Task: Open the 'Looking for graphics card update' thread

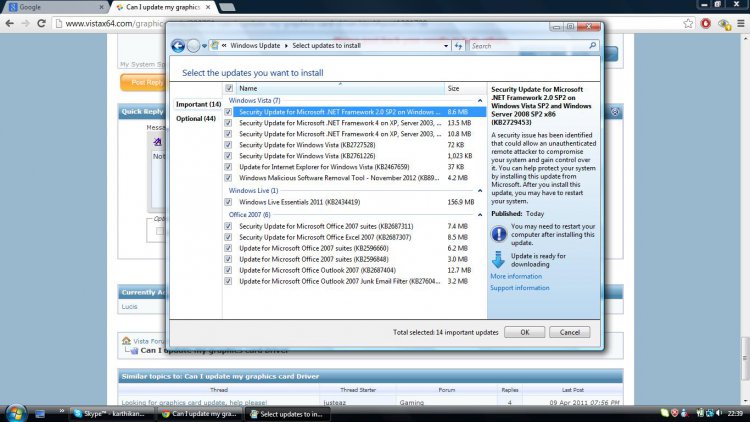Action: click(x=194, y=403)
